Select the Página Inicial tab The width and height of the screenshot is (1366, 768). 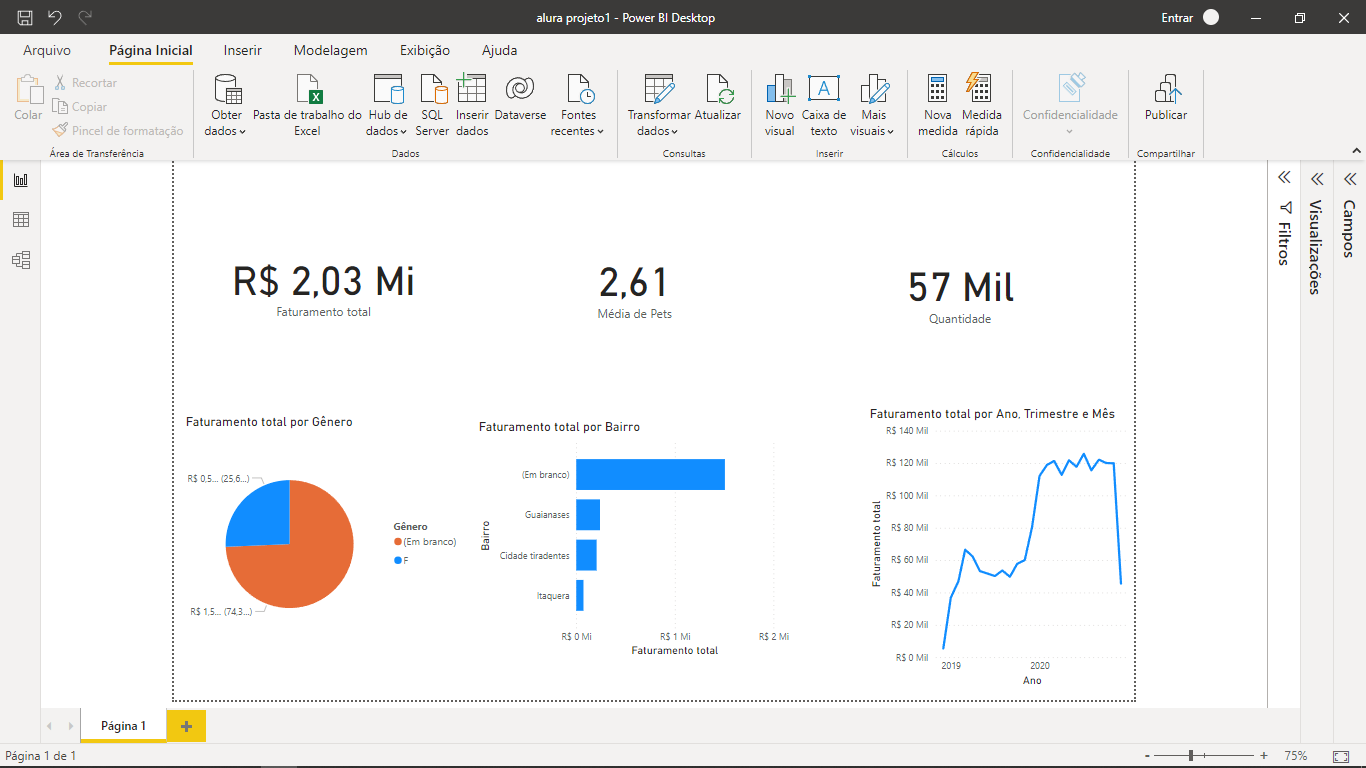point(151,50)
